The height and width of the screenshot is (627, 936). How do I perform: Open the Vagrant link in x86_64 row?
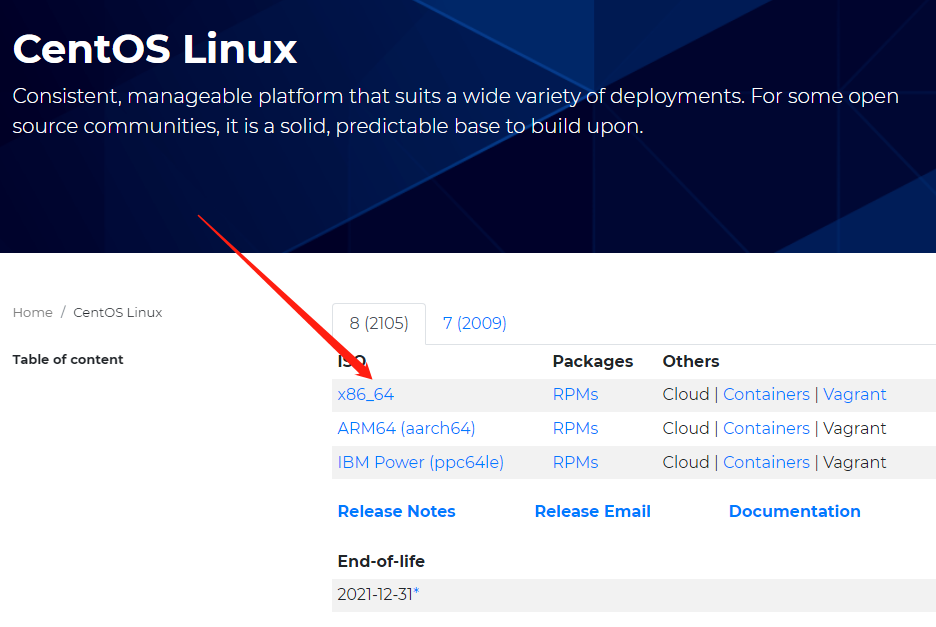[x=854, y=395]
